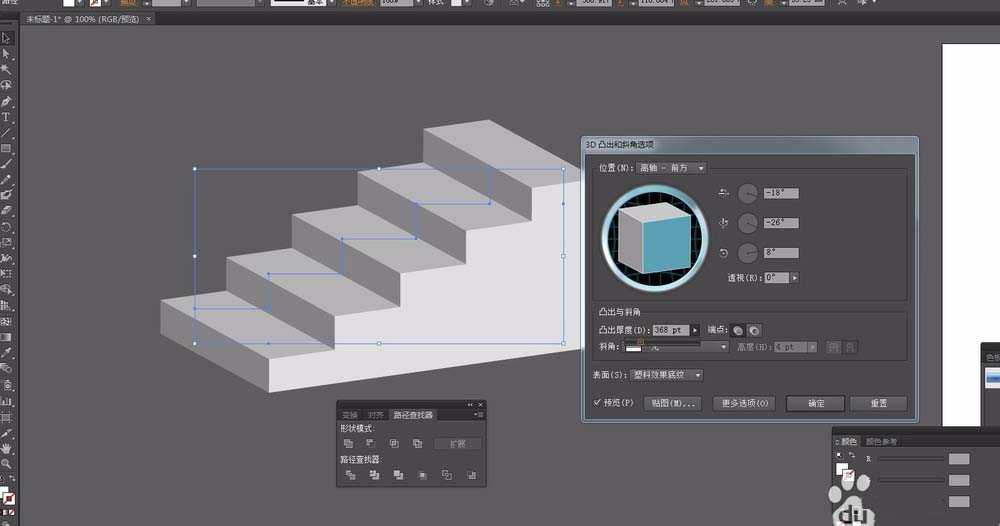Select the Pen tool
The height and width of the screenshot is (526, 1000).
click(x=6, y=101)
